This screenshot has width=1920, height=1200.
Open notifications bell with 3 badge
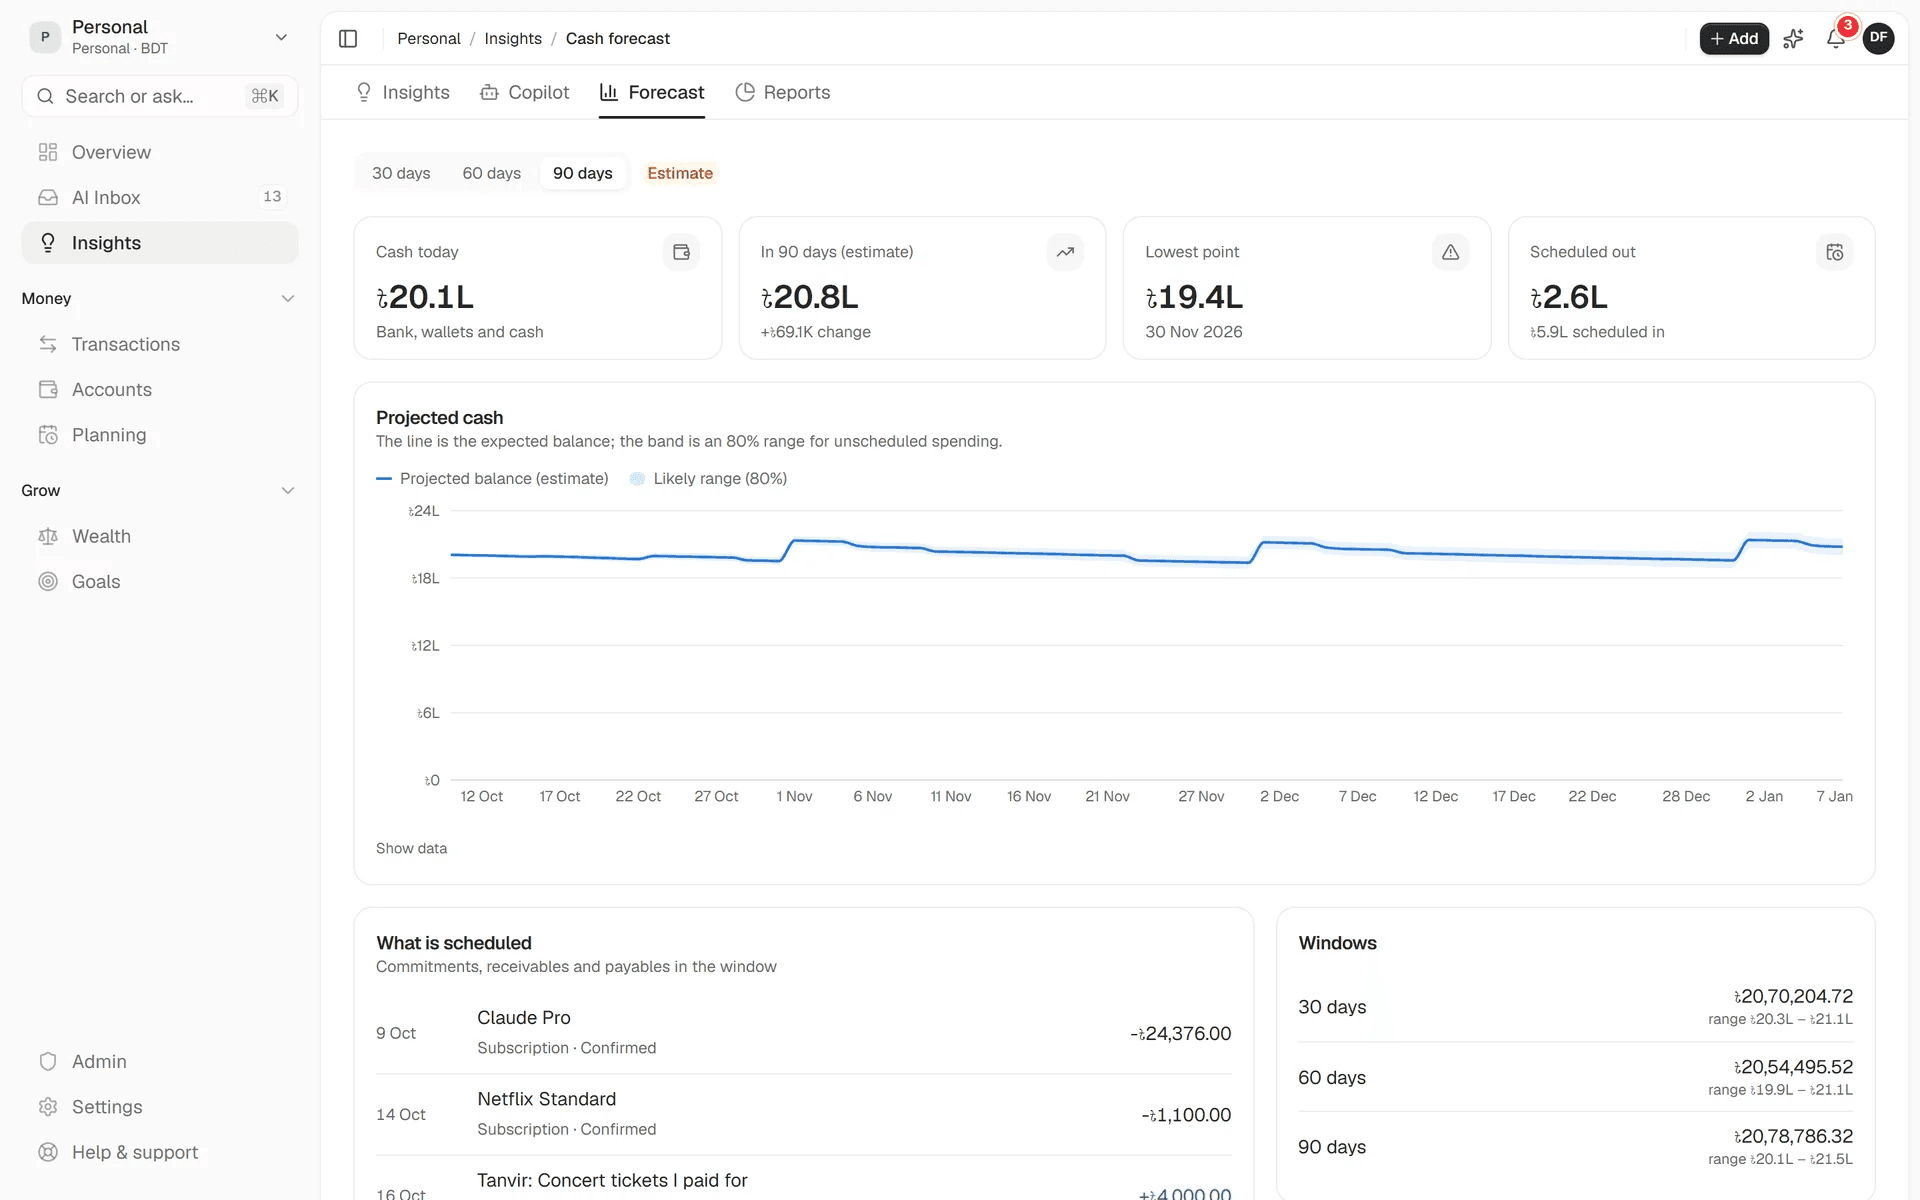(1836, 38)
